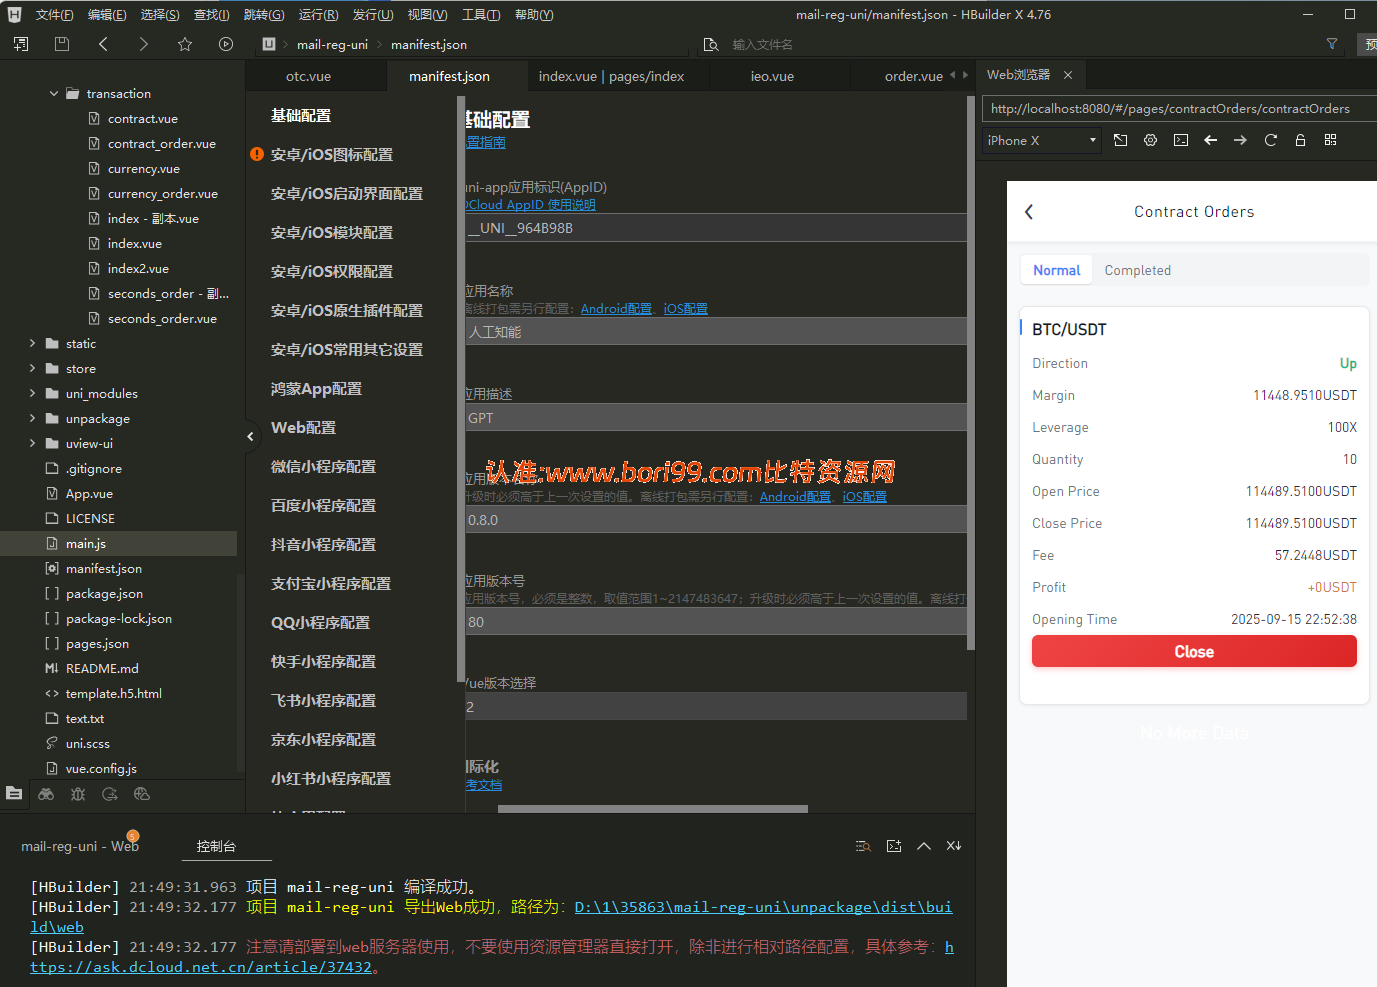Expand the uview-ui folder
The image size is (1377, 987).
coord(32,443)
